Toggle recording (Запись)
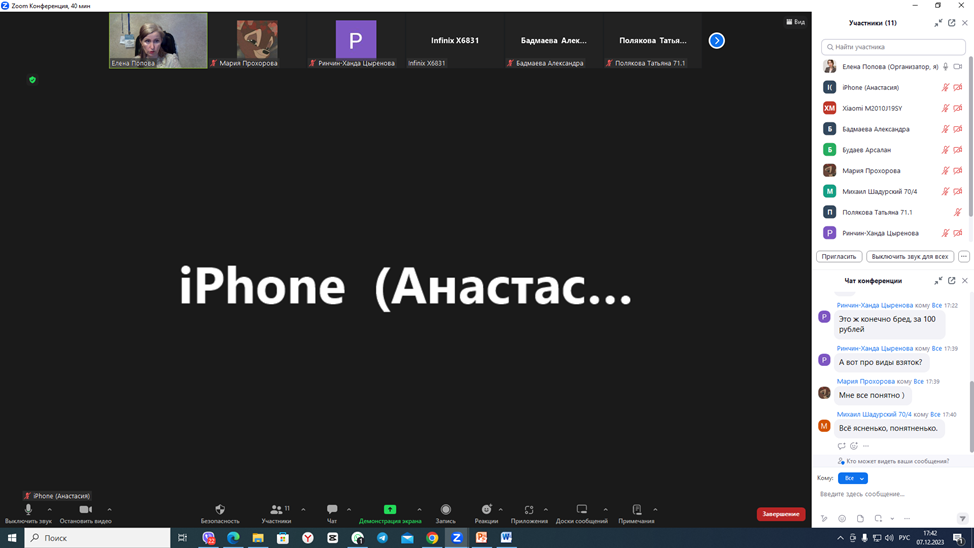The image size is (974, 548). (445, 513)
